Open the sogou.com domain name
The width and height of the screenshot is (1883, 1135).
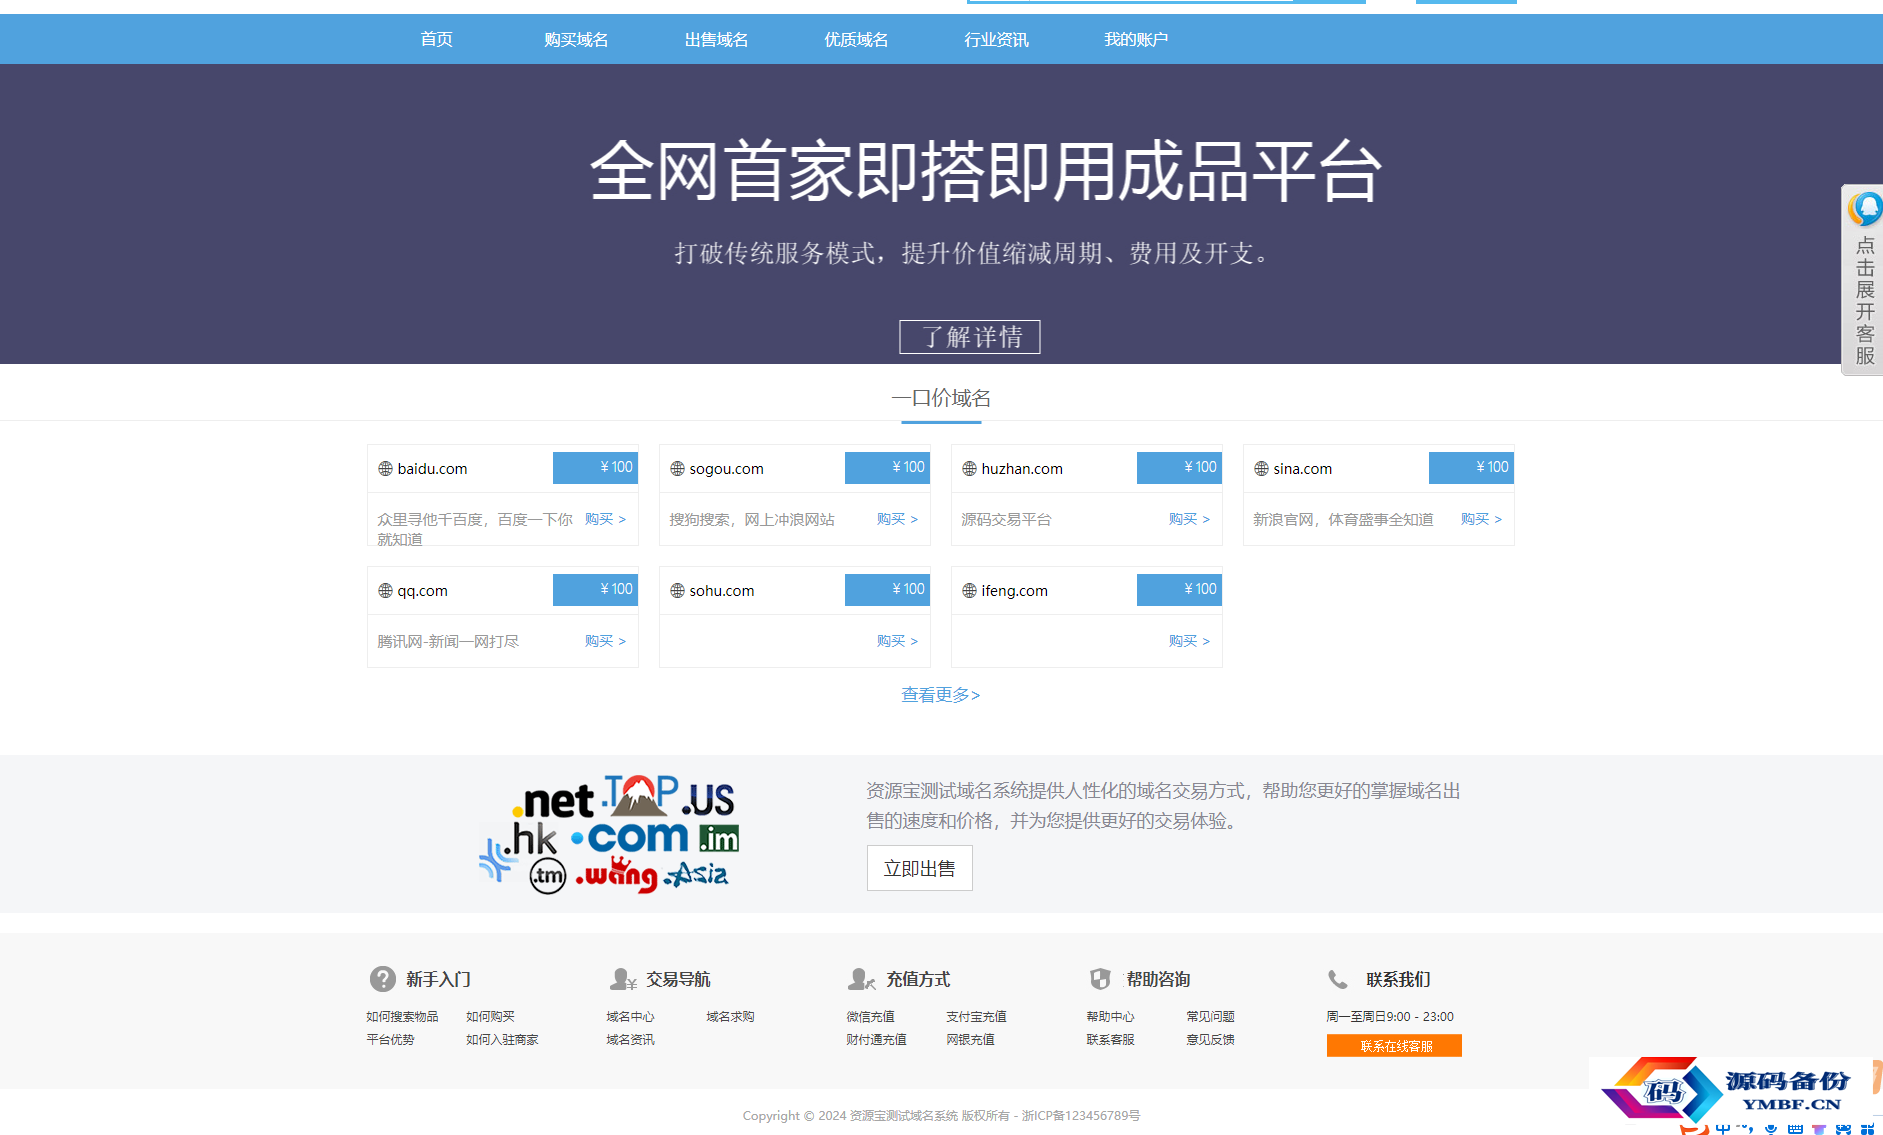726,468
